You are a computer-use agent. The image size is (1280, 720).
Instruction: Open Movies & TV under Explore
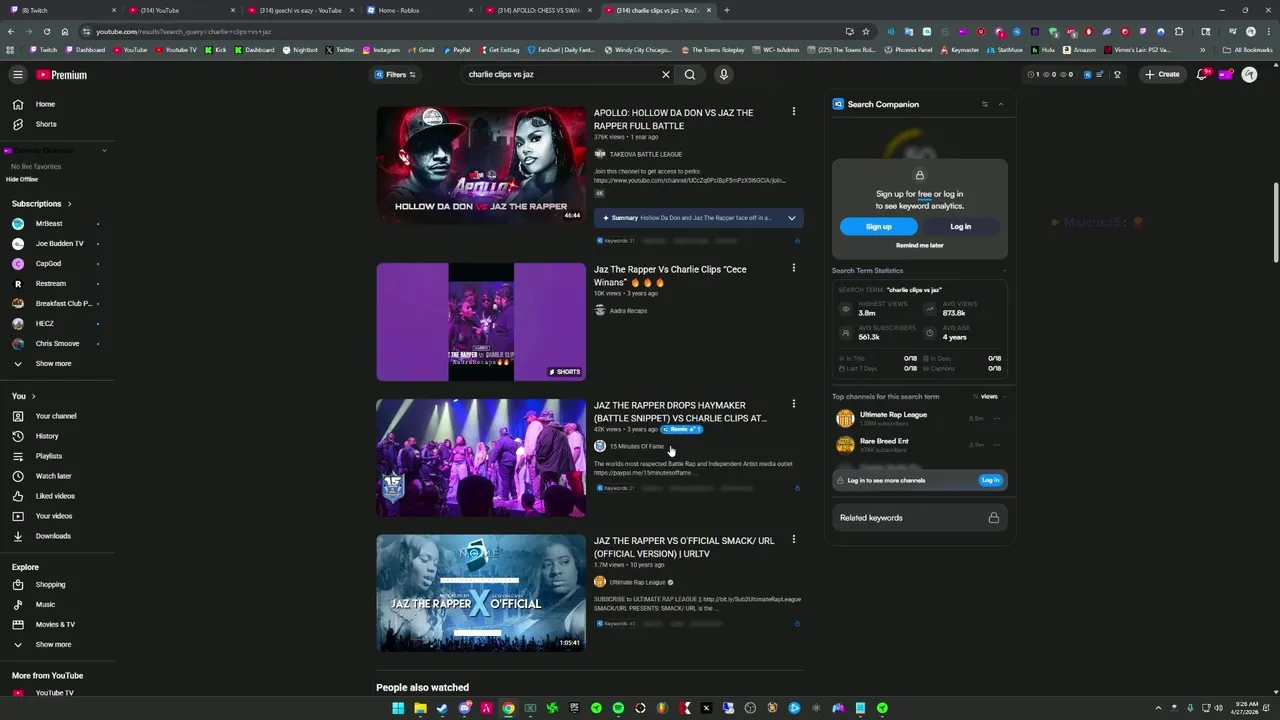(56, 624)
